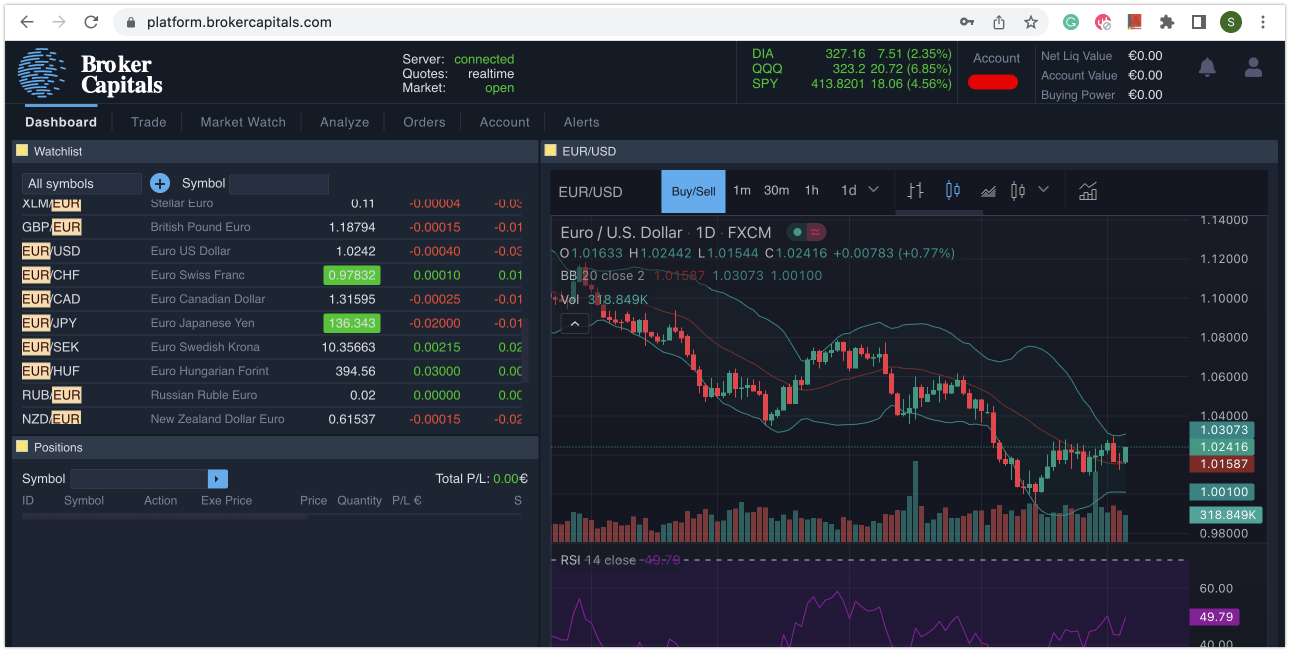Switch to the Trade tab
The height and width of the screenshot is (652, 1290).
(x=148, y=122)
